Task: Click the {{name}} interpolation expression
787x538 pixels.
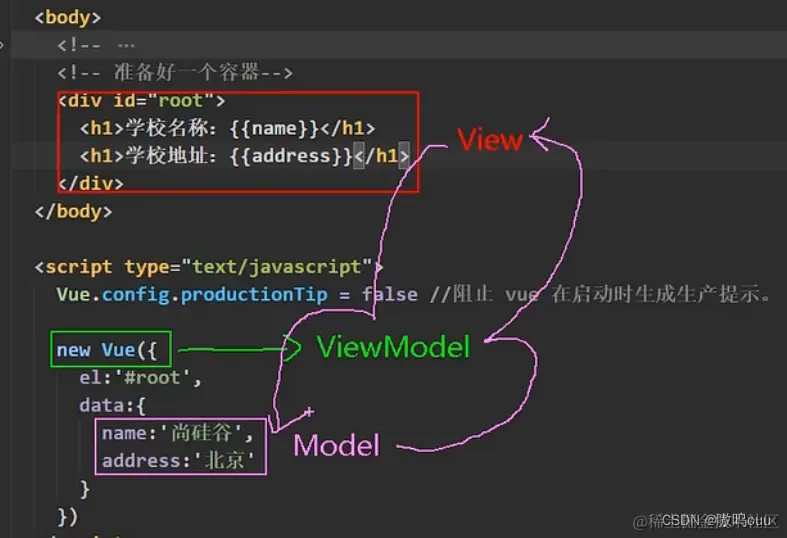Action: click(x=274, y=129)
